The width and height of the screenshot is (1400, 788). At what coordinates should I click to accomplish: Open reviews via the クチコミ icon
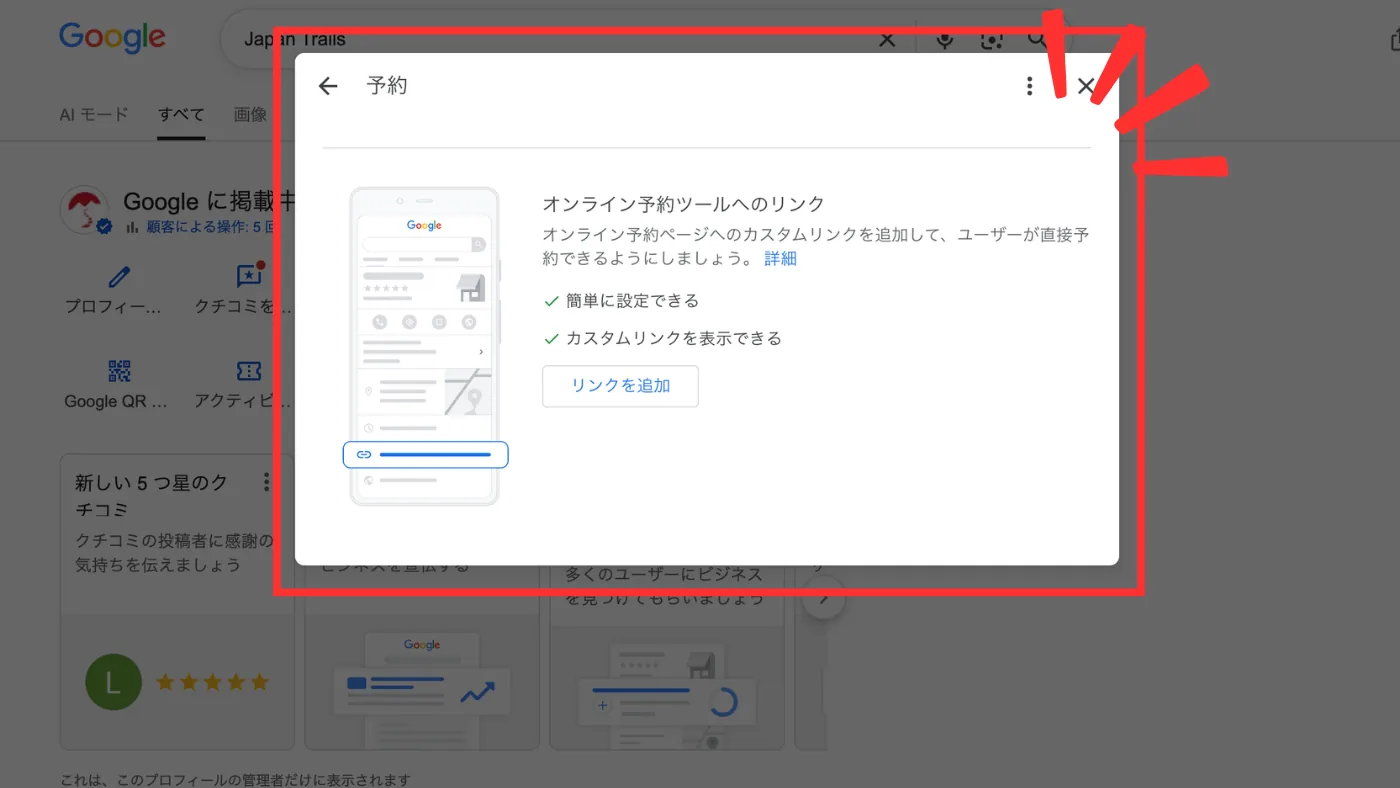tap(249, 276)
